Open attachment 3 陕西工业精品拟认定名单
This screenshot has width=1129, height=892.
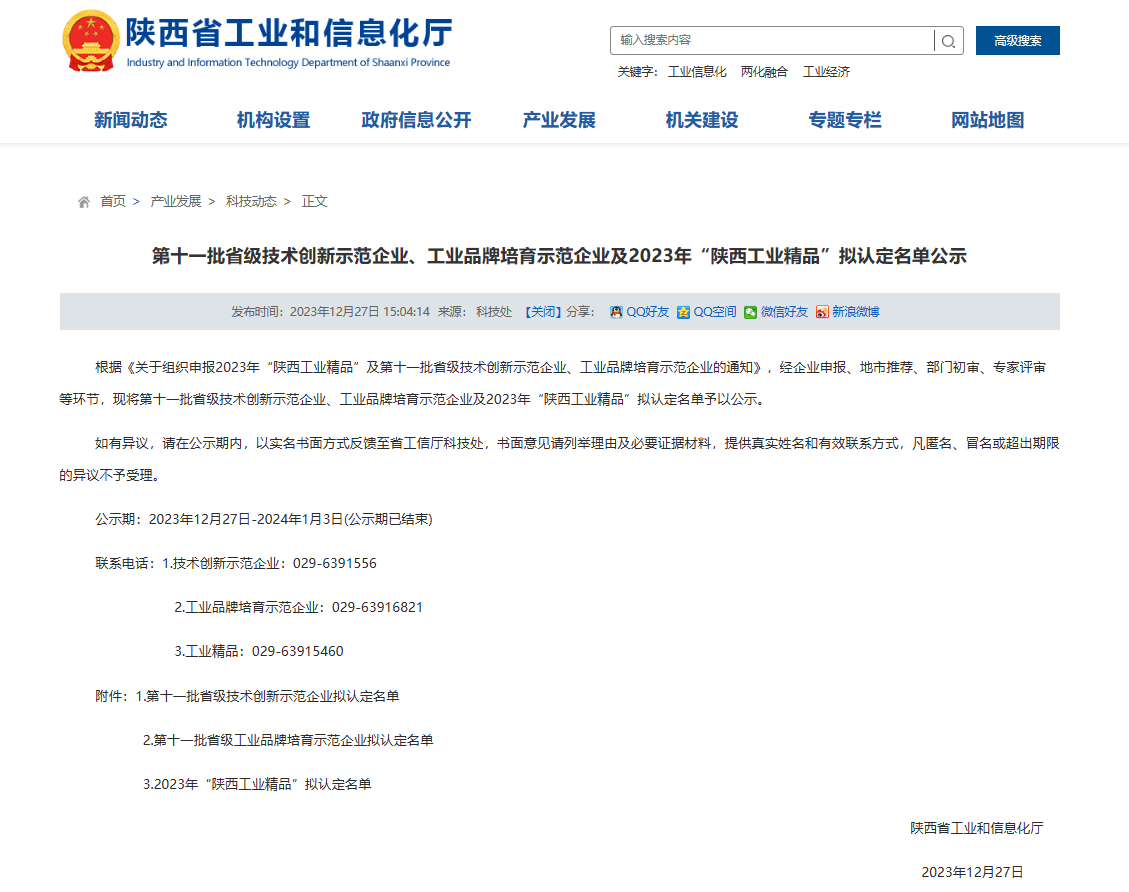click(257, 784)
